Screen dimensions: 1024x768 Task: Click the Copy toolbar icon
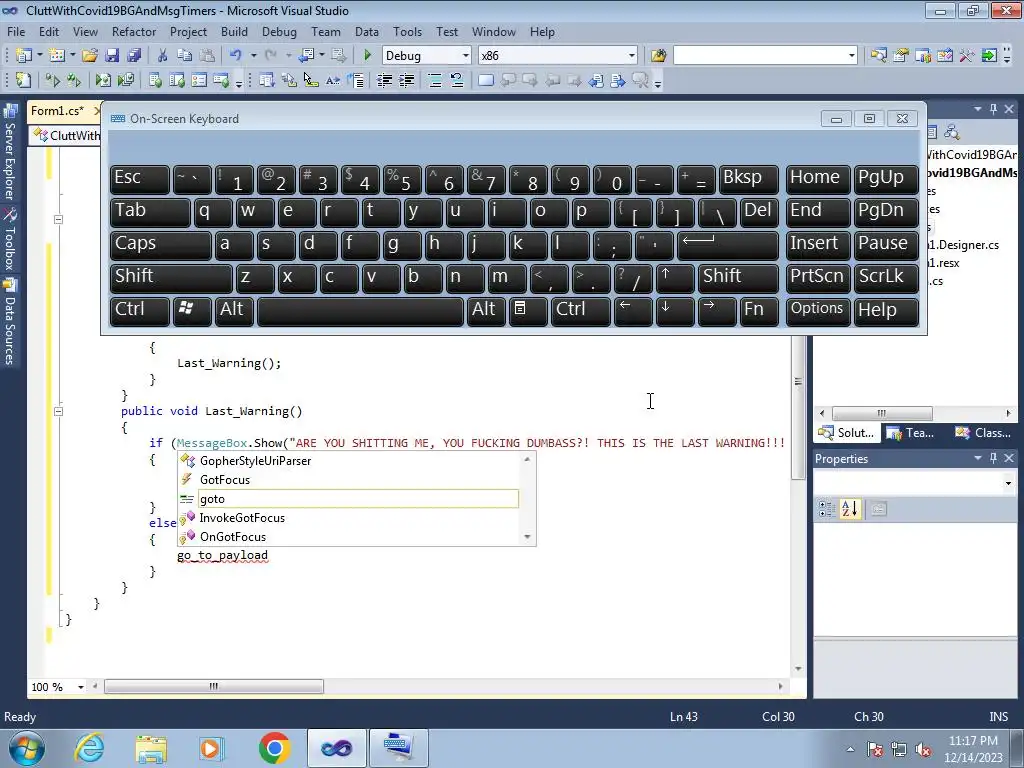[185, 56]
